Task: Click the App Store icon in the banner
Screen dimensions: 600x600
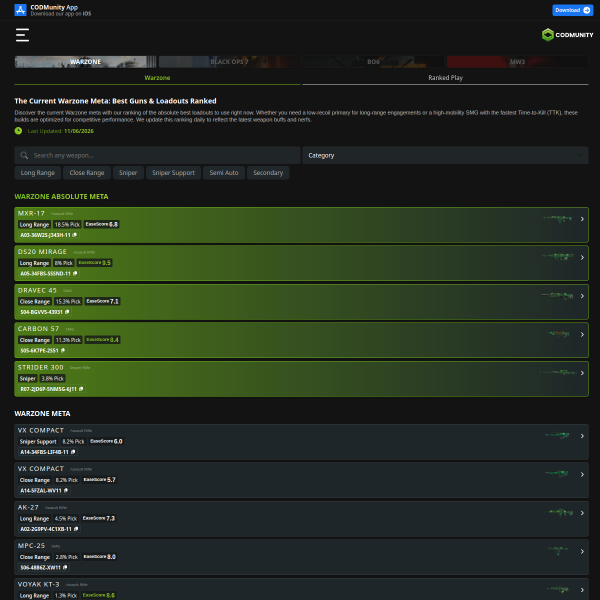Action: 20,10
